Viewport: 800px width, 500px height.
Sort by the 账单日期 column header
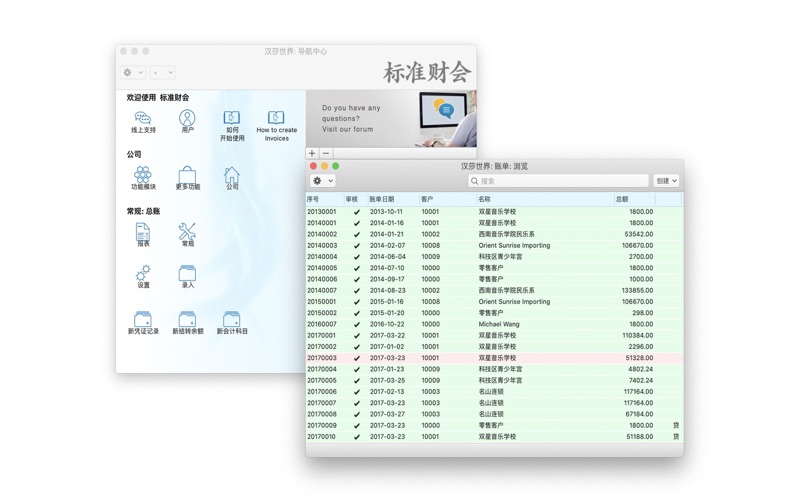(x=390, y=199)
